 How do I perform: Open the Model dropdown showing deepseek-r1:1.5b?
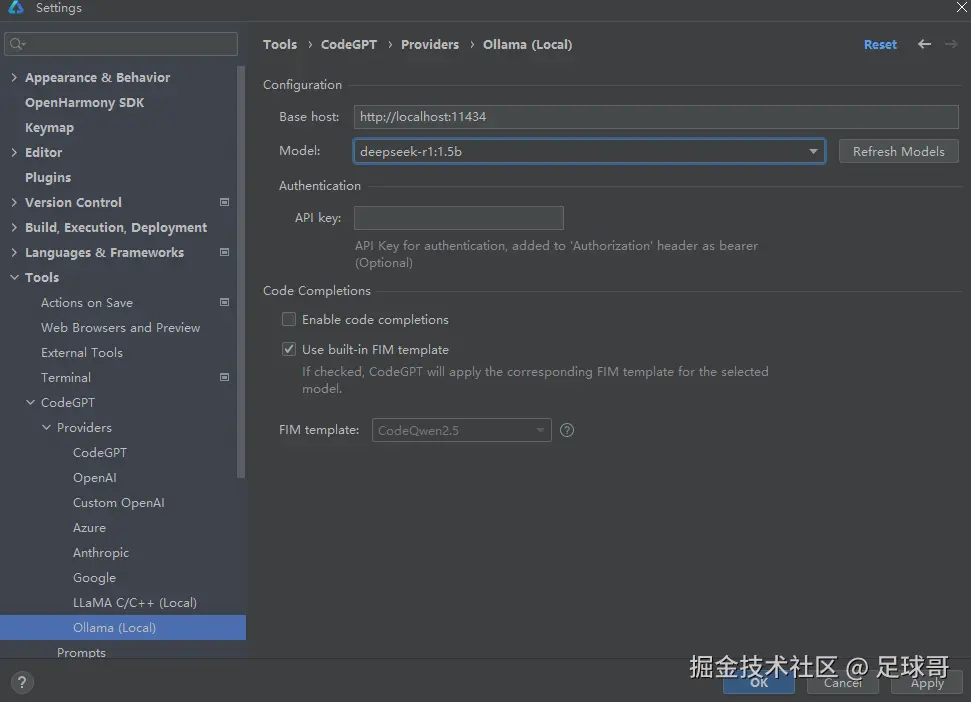[589, 151]
